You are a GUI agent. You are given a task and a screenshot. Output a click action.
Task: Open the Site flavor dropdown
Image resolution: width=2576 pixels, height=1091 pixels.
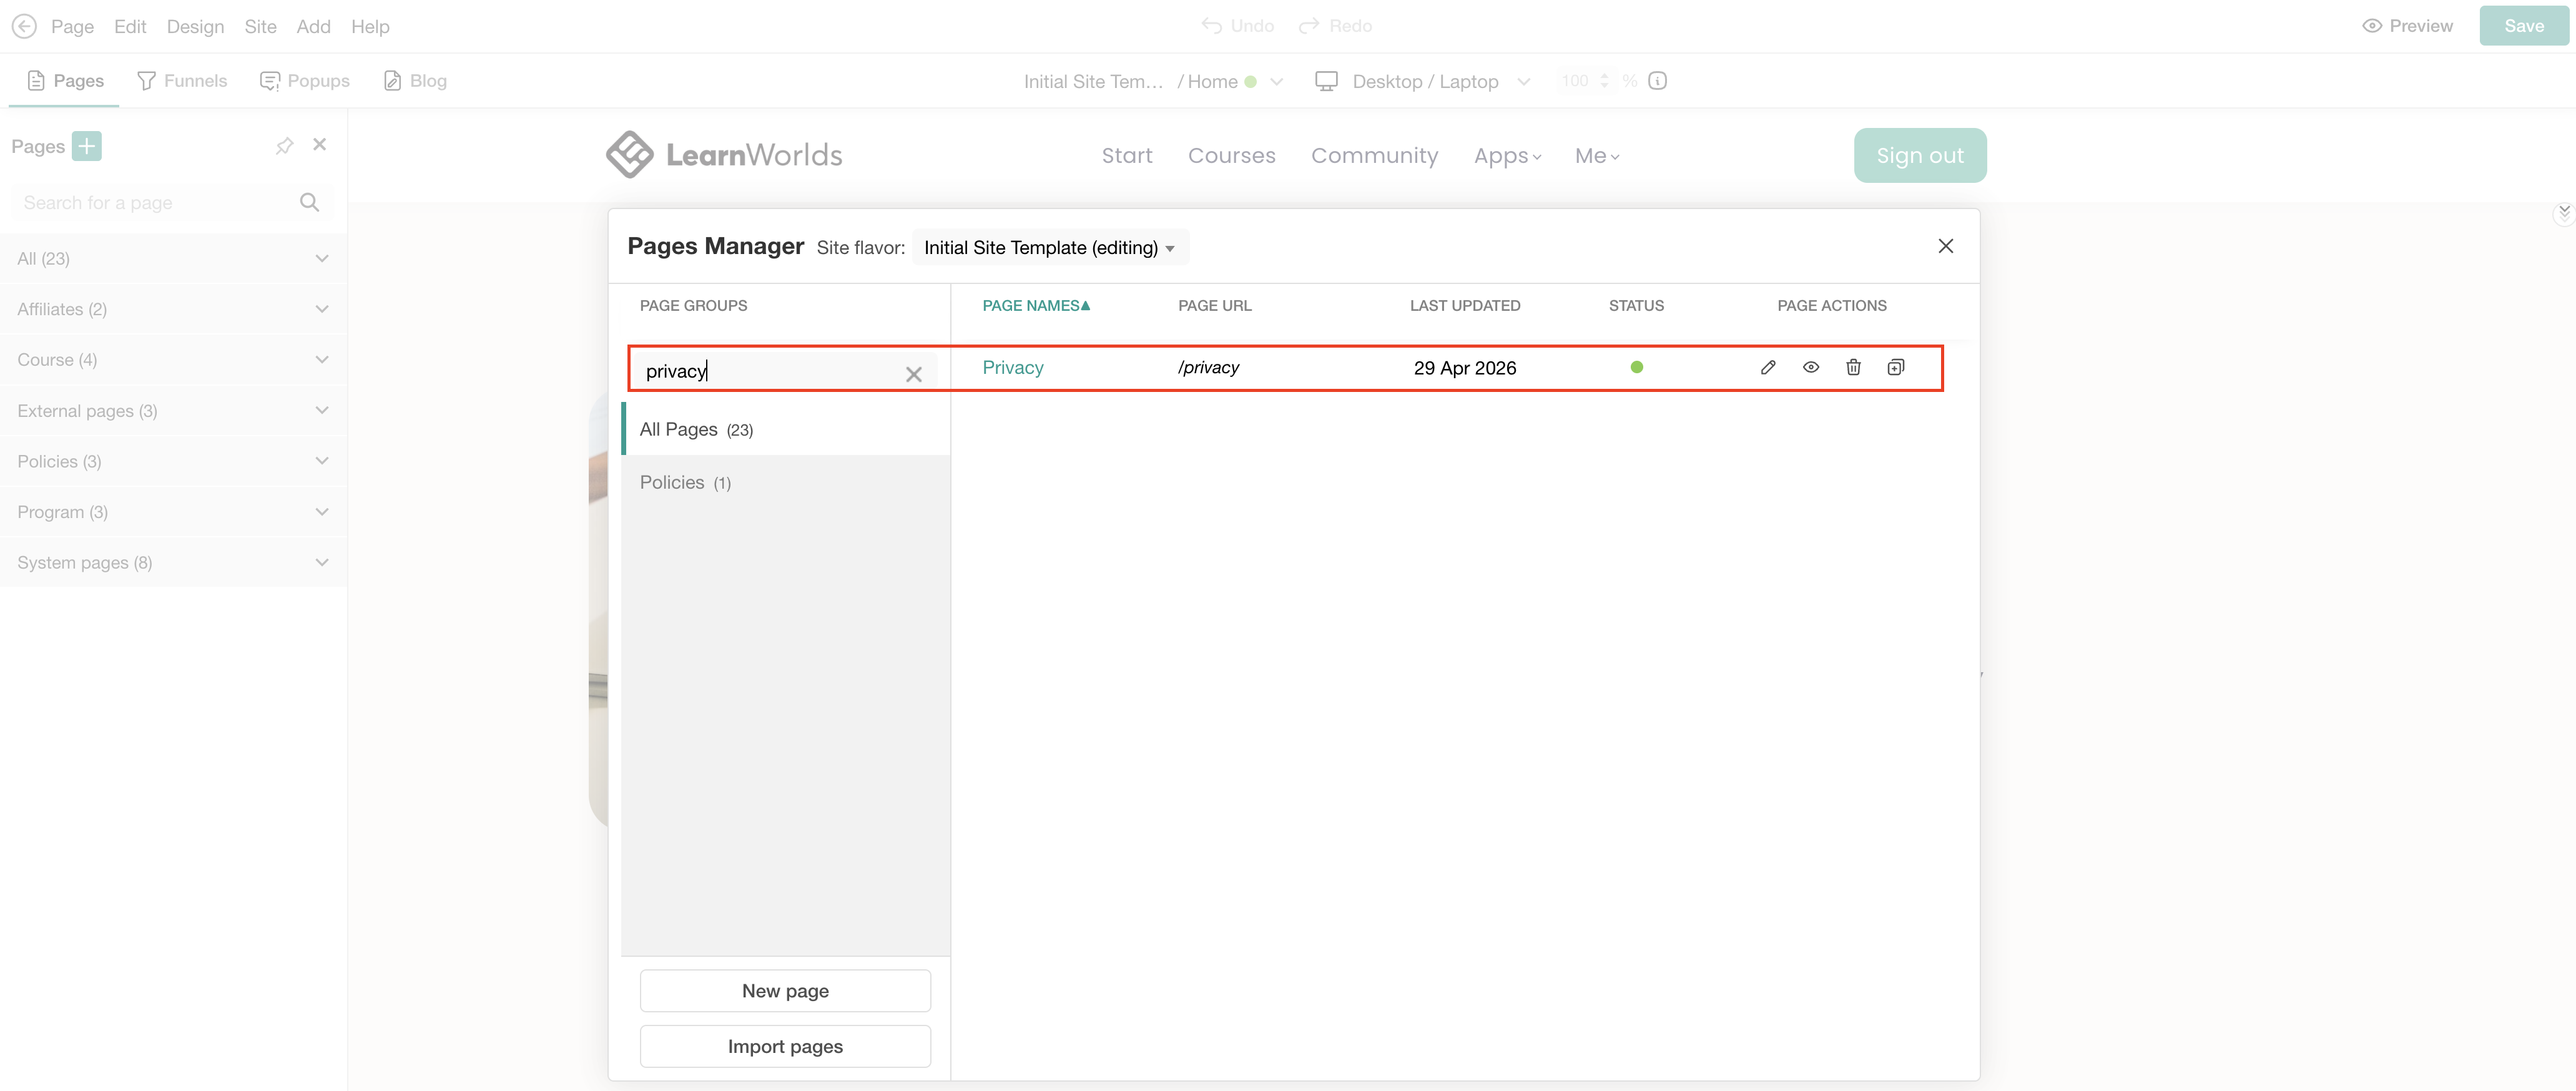coord(1049,247)
